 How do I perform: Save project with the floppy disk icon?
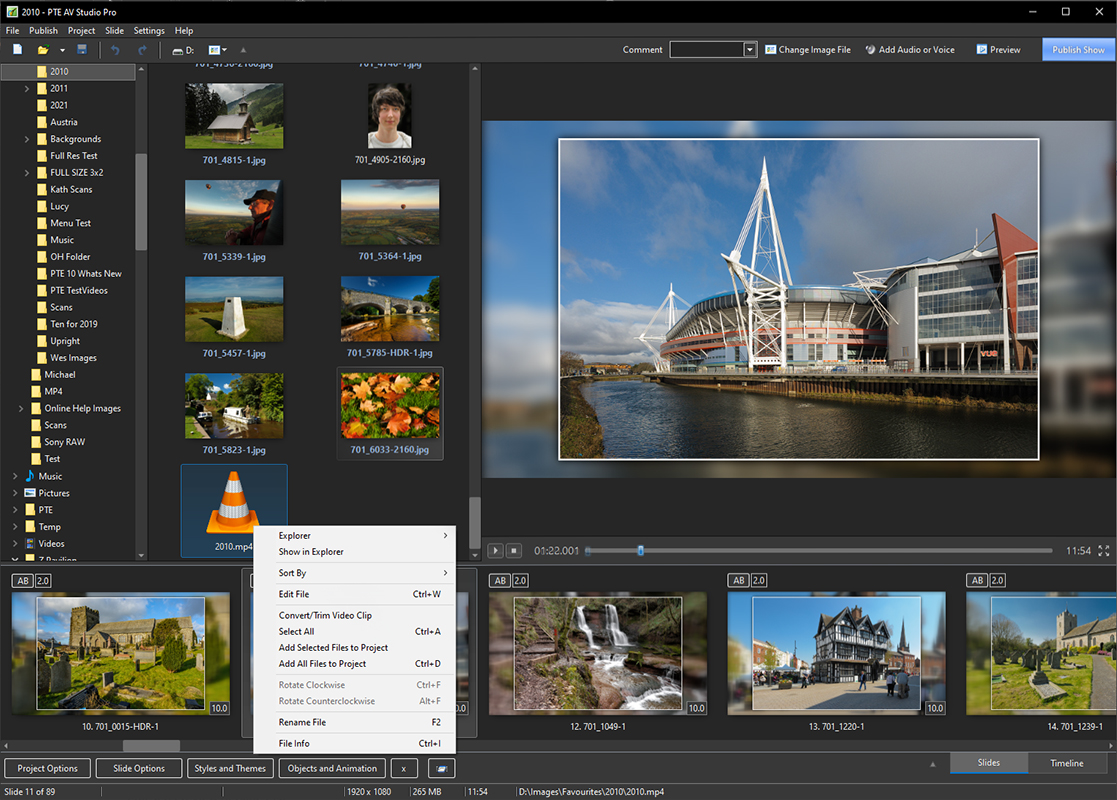pyautogui.click(x=82, y=49)
